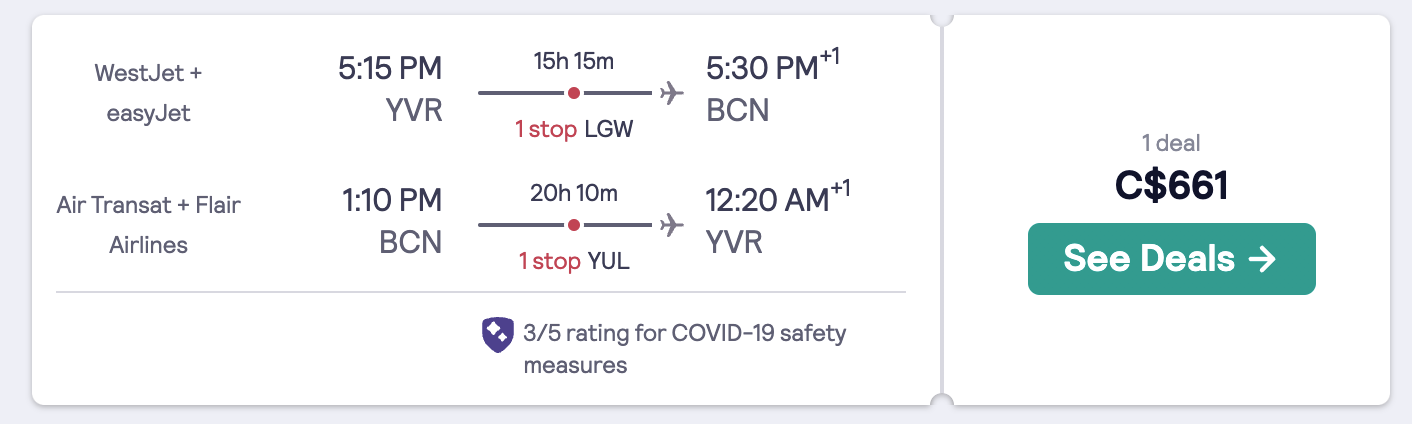The width and height of the screenshot is (1412, 424).
Task: Click the red LGW stopover dot
Action: [x=573, y=93]
